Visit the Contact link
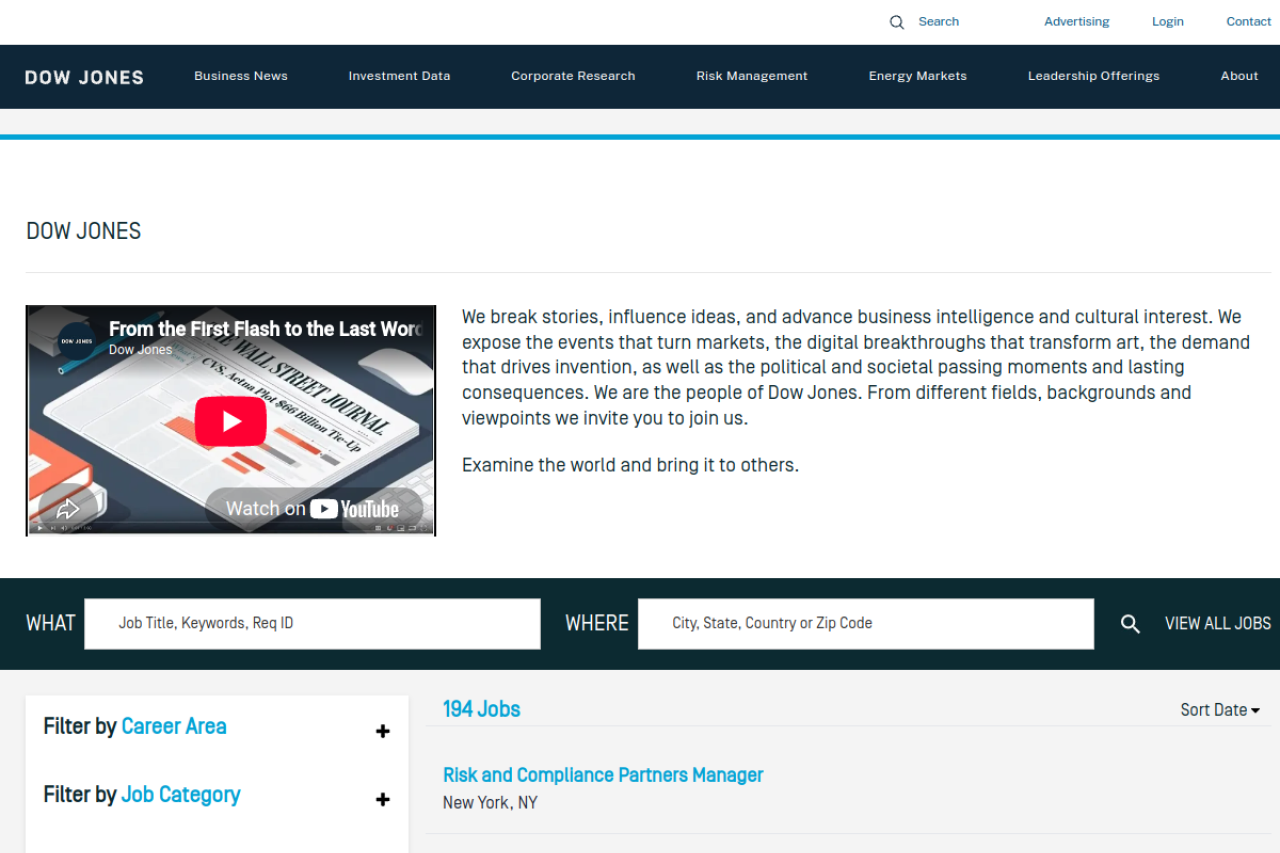The width and height of the screenshot is (1280, 853). click(x=1249, y=22)
